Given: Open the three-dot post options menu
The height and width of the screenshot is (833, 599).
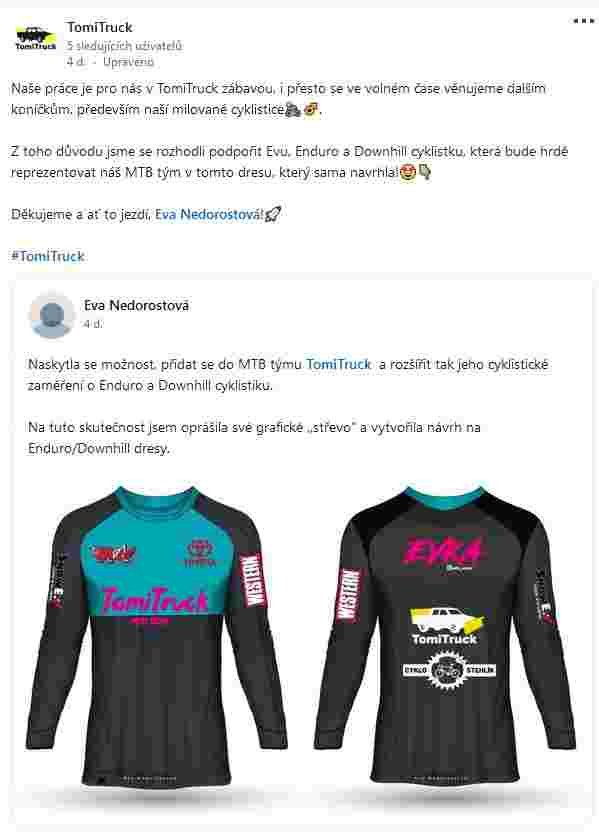Looking at the screenshot, I should pos(583,21).
